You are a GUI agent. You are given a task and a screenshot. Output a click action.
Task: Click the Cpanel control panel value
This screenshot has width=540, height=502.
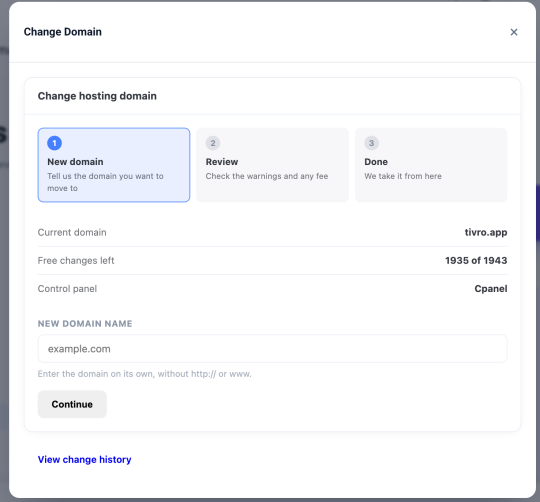(x=491, y=289)
